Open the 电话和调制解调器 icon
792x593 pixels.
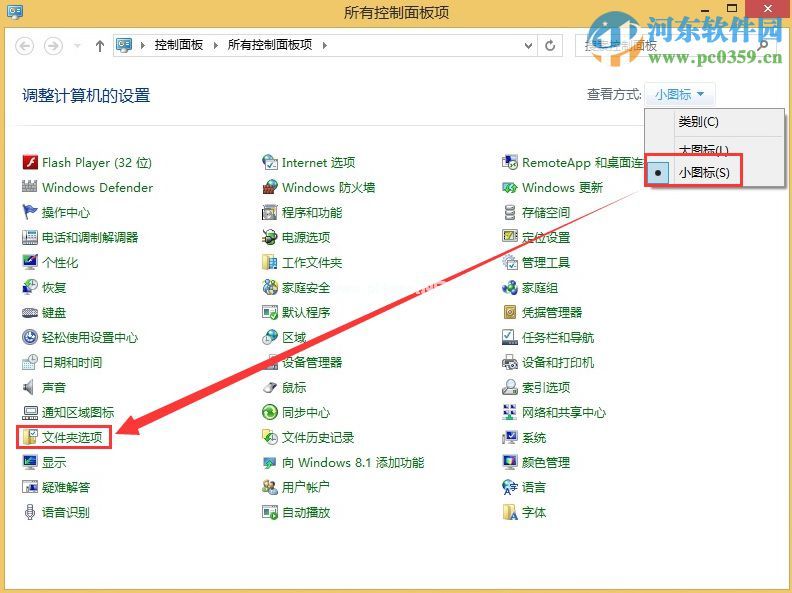coord(30,237)
